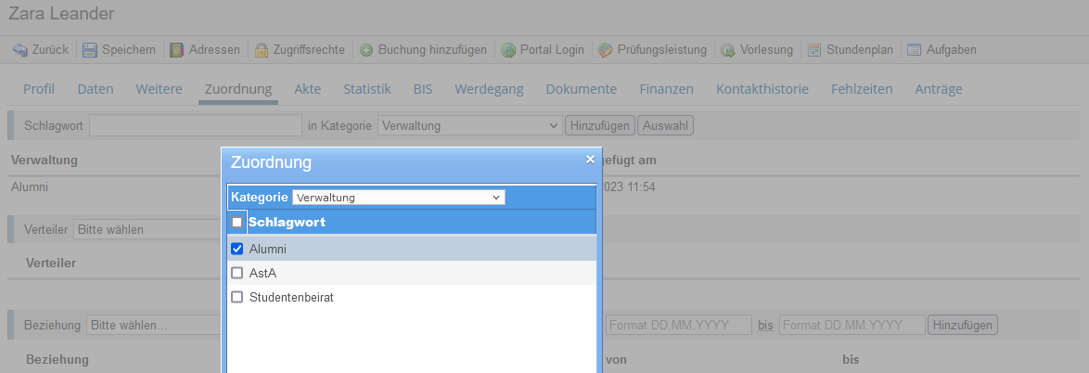Select the Zuordnung tab

coord(238,89)
